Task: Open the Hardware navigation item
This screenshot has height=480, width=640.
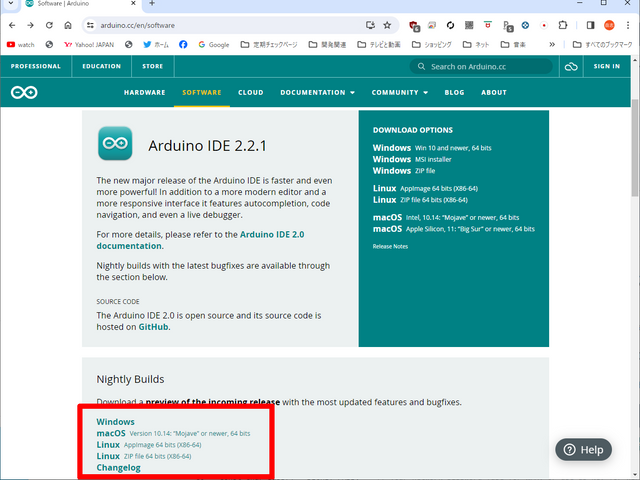Action: click(x=144, y=92)
